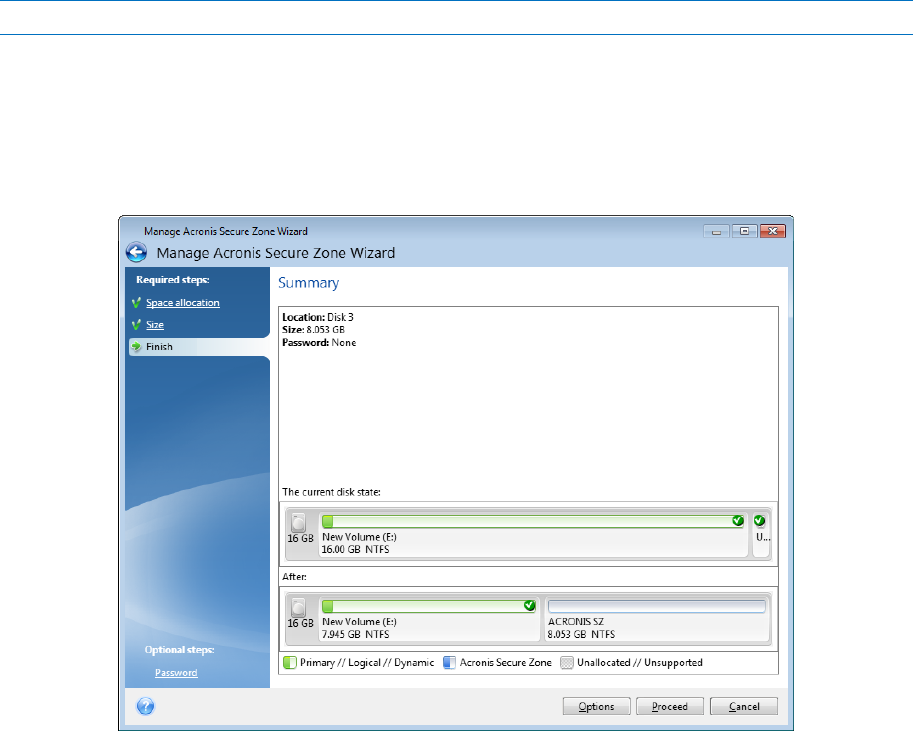
Task: Click the green check icon beside Size
Action: coord(136,325)
